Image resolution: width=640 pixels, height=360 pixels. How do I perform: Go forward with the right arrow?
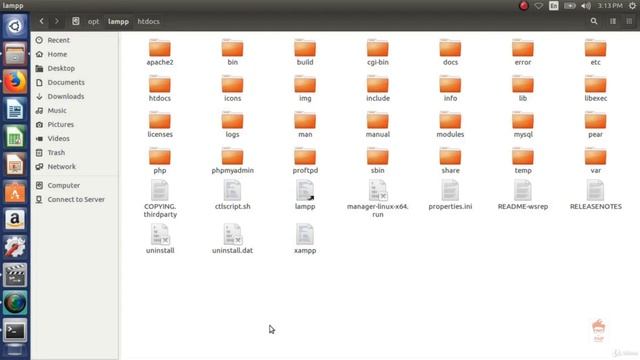click(57, 21)
